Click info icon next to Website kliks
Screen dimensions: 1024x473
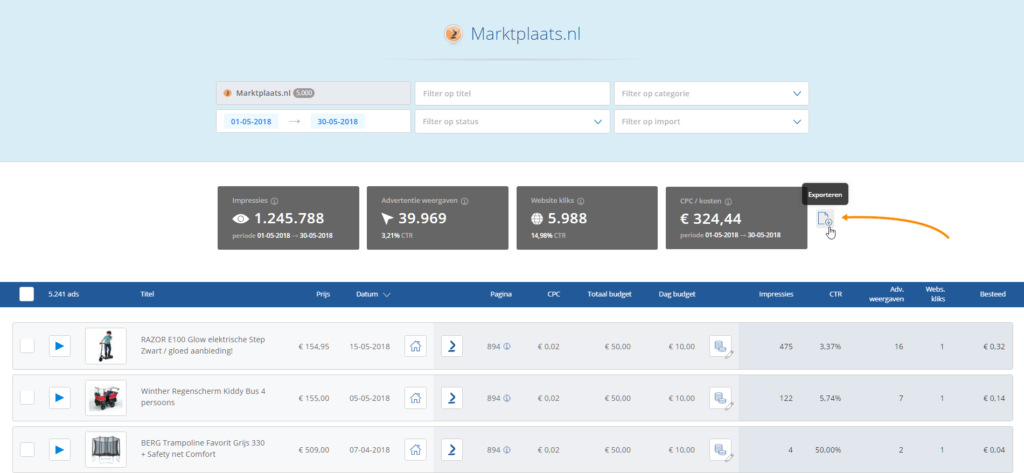coord(581,201)
